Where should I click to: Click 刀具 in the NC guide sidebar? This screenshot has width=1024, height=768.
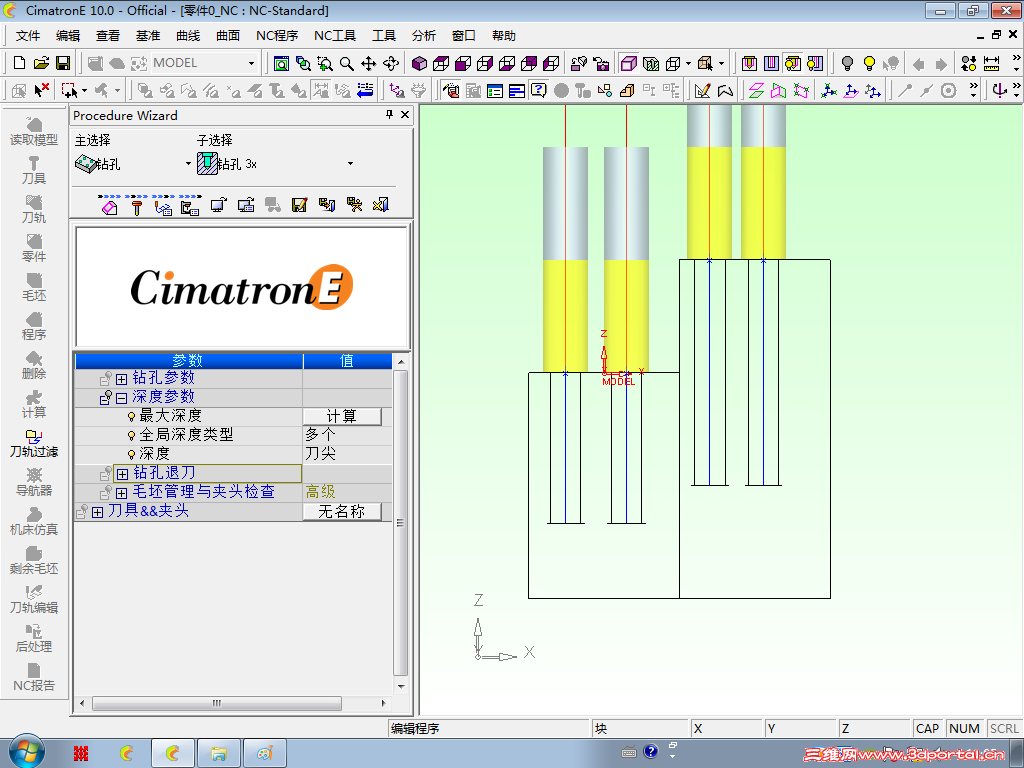[x=34, y=170]
